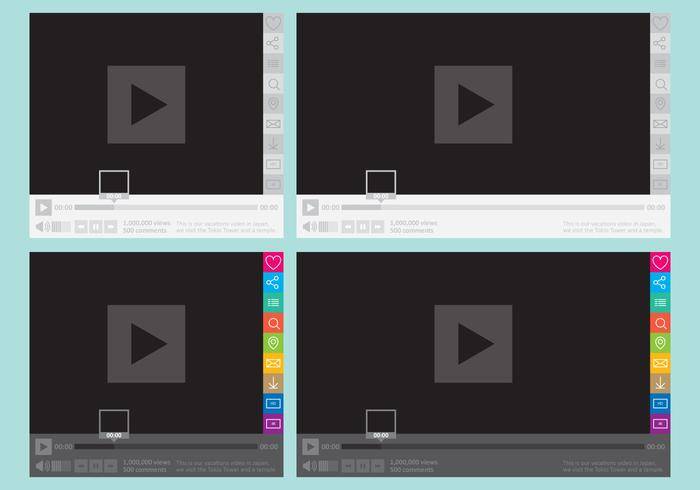
Task: Click "1,000,000 views" text in top-right player
Action: (413, 223)
